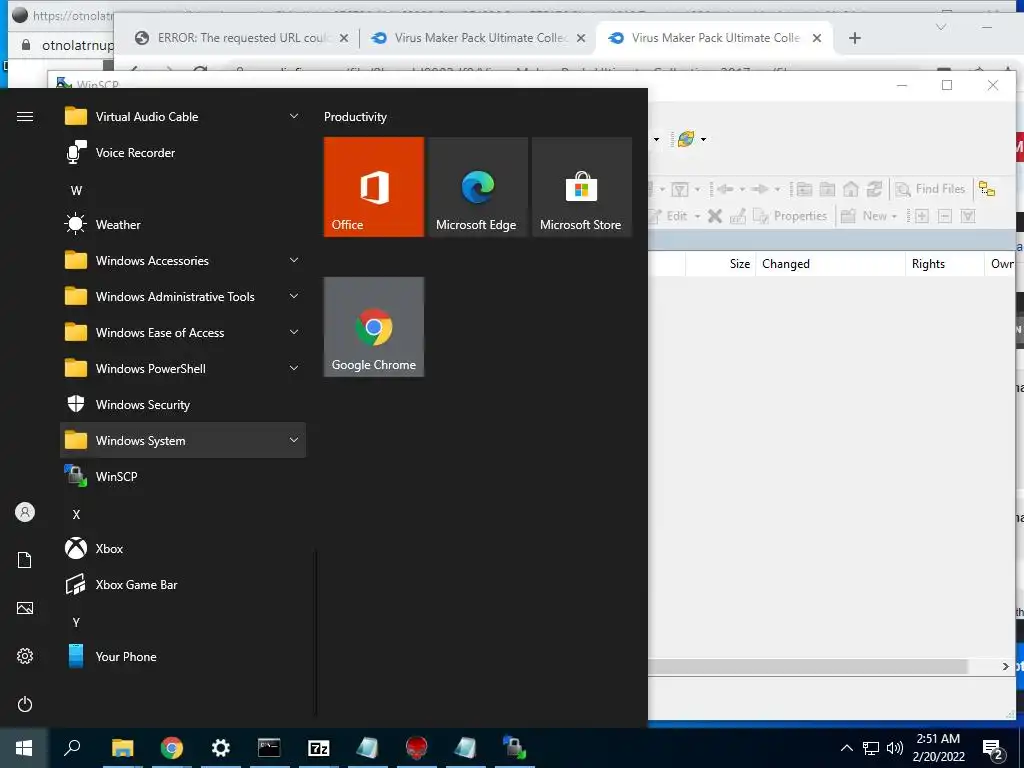The height and width of the screenshot is (768, 1024).
Task: Open the Microsoft Store tile
Action: (581, 187)
